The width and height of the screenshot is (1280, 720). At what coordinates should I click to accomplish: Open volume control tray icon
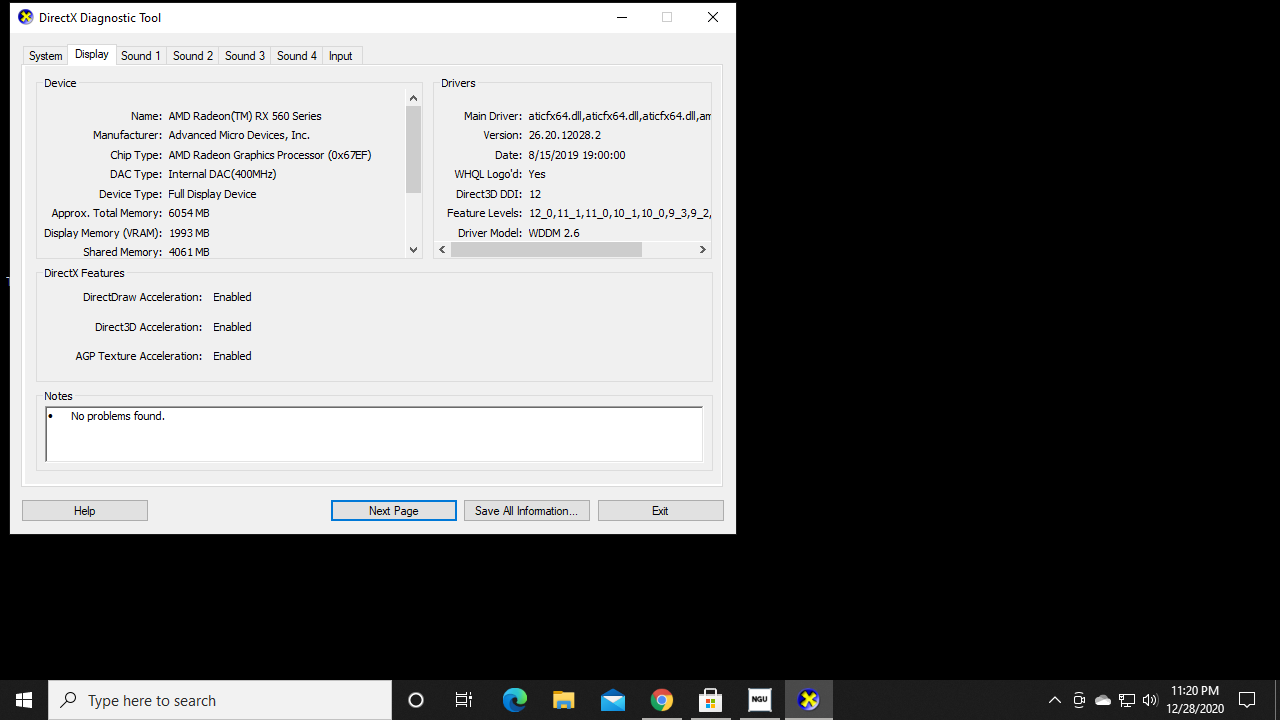click(1150, 700)
